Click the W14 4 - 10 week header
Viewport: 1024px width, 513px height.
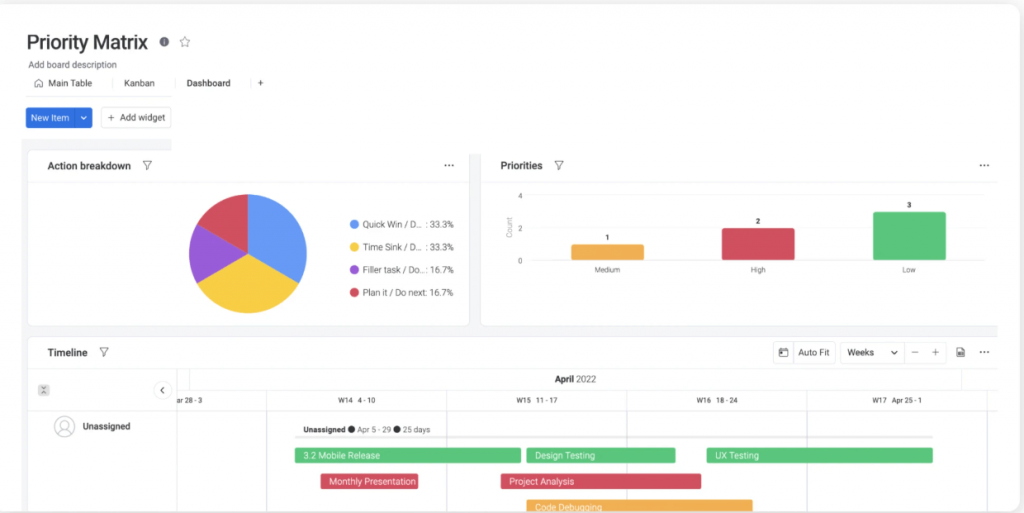pos(357,400)
